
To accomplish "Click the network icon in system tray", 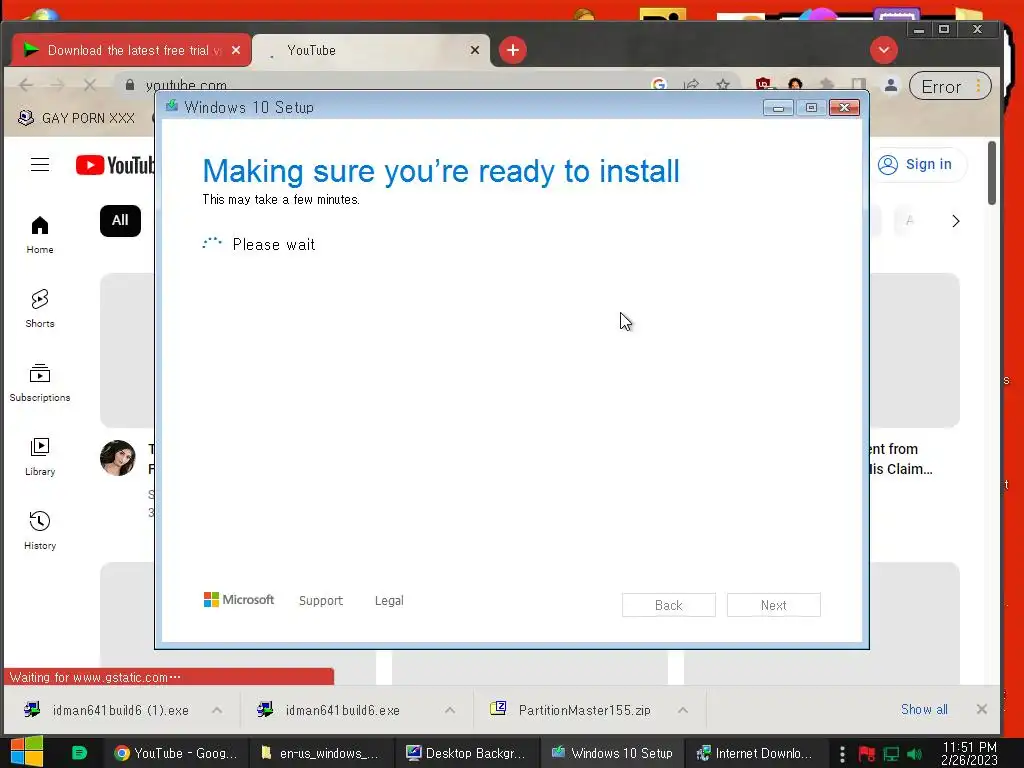I will 891,754.
